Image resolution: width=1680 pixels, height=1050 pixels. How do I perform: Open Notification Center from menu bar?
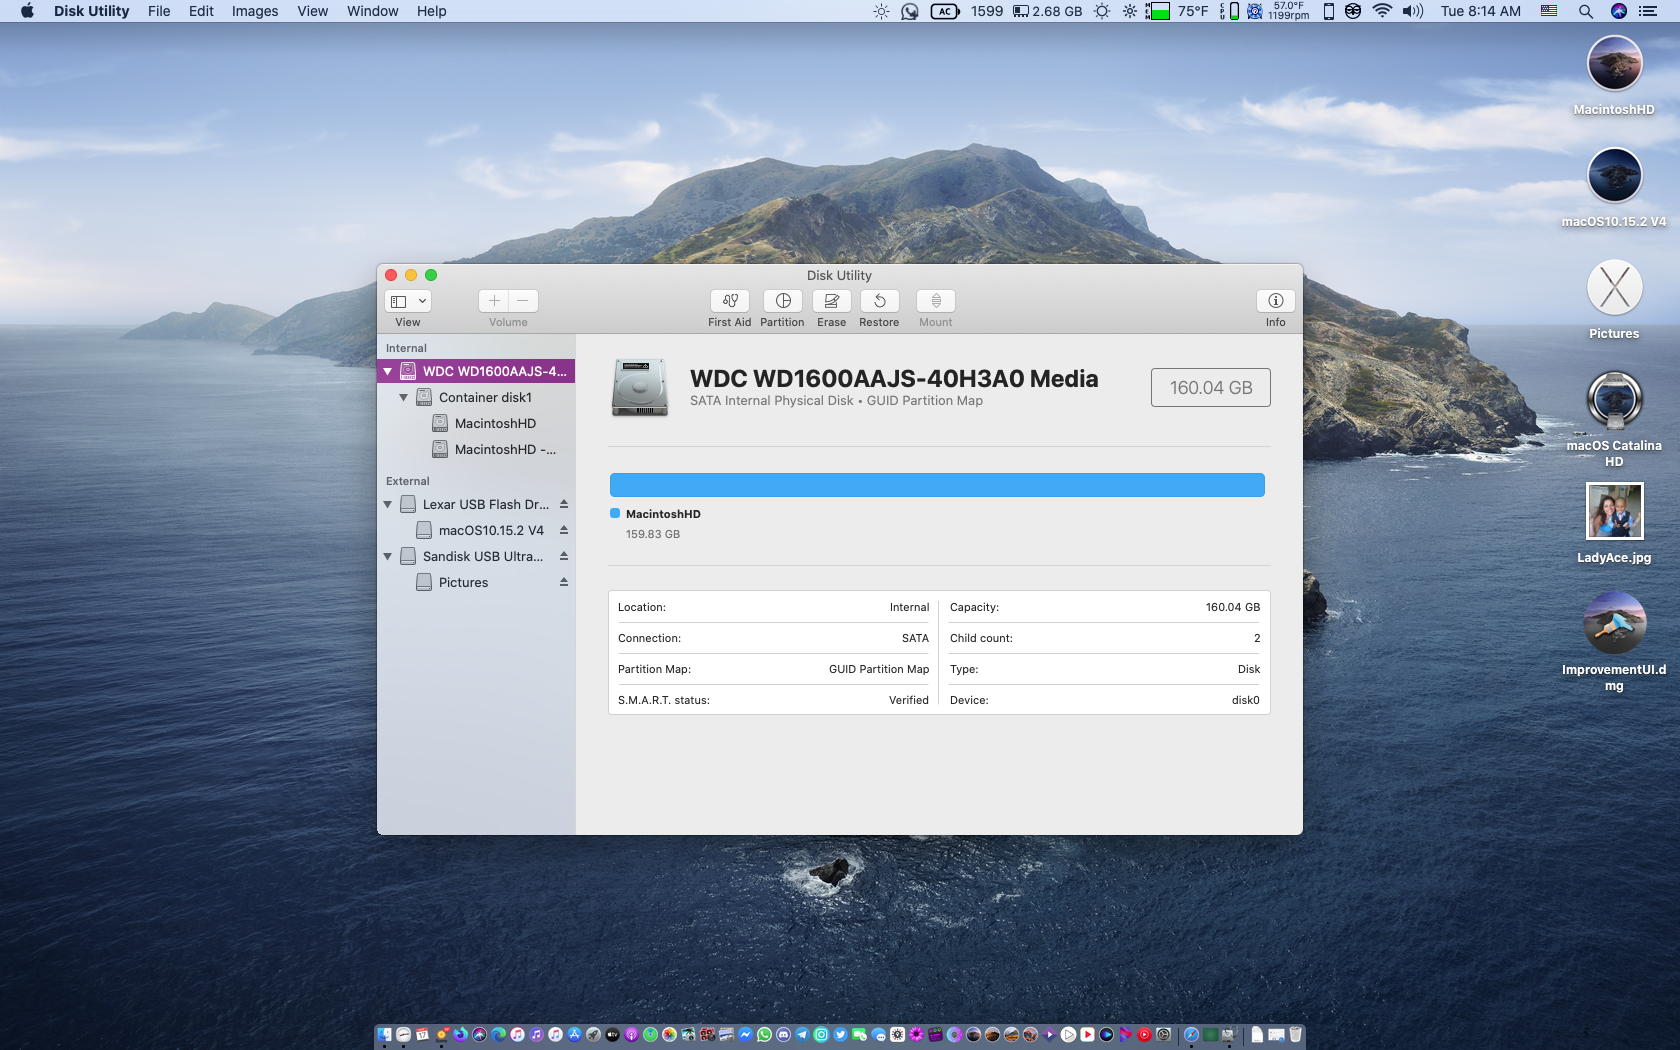click(1647, 11)
